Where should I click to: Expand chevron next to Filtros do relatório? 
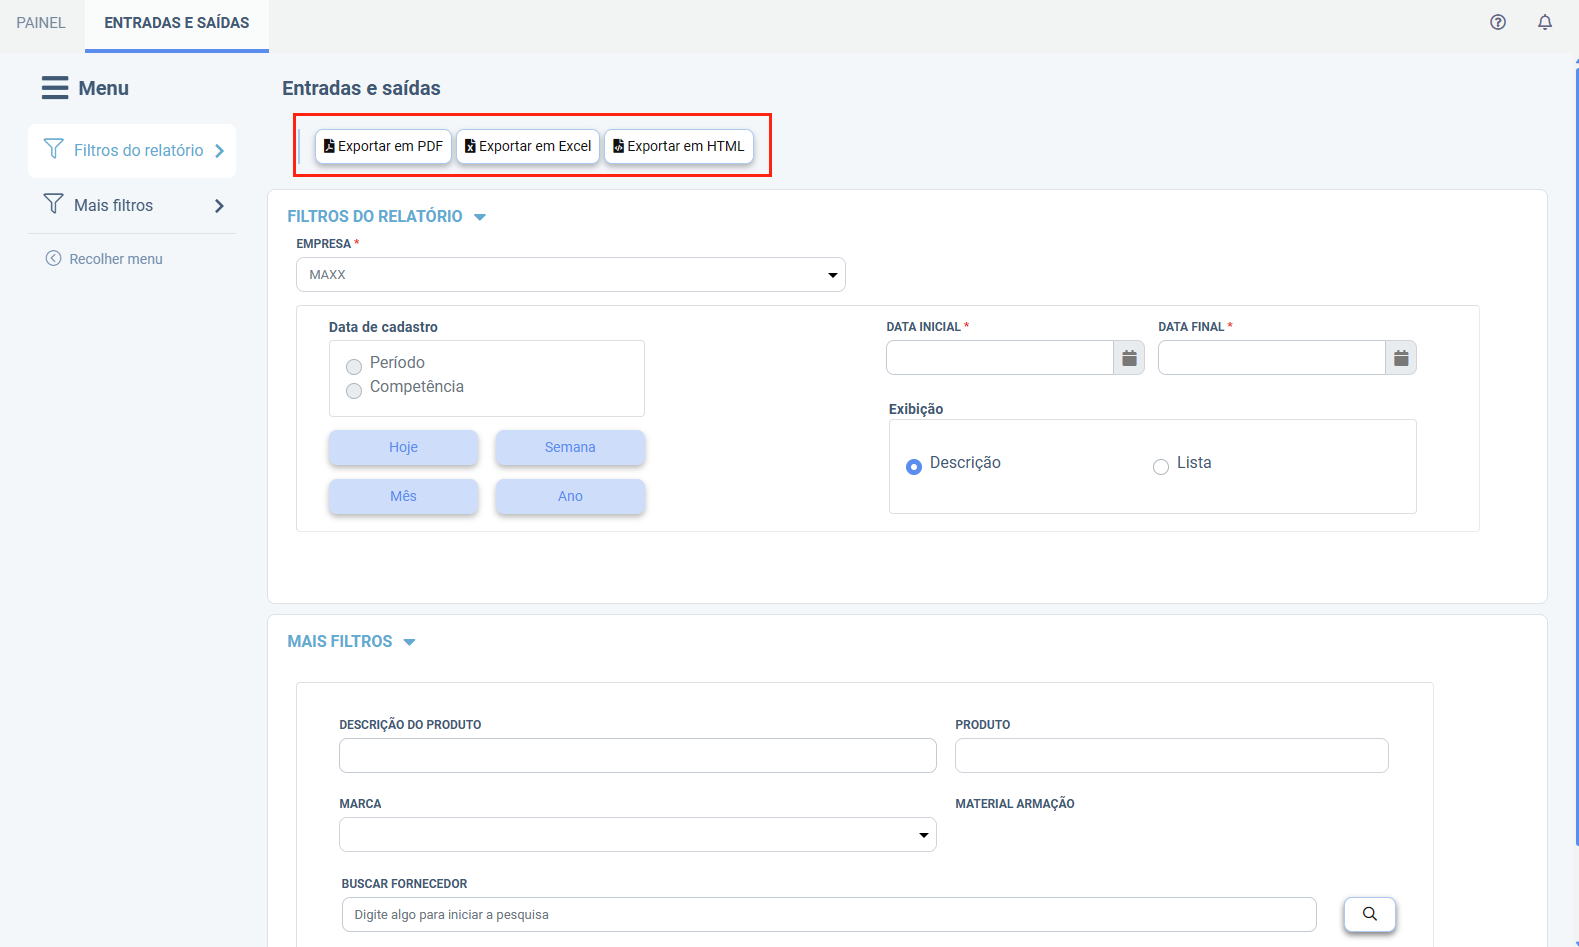pos(219,151)
